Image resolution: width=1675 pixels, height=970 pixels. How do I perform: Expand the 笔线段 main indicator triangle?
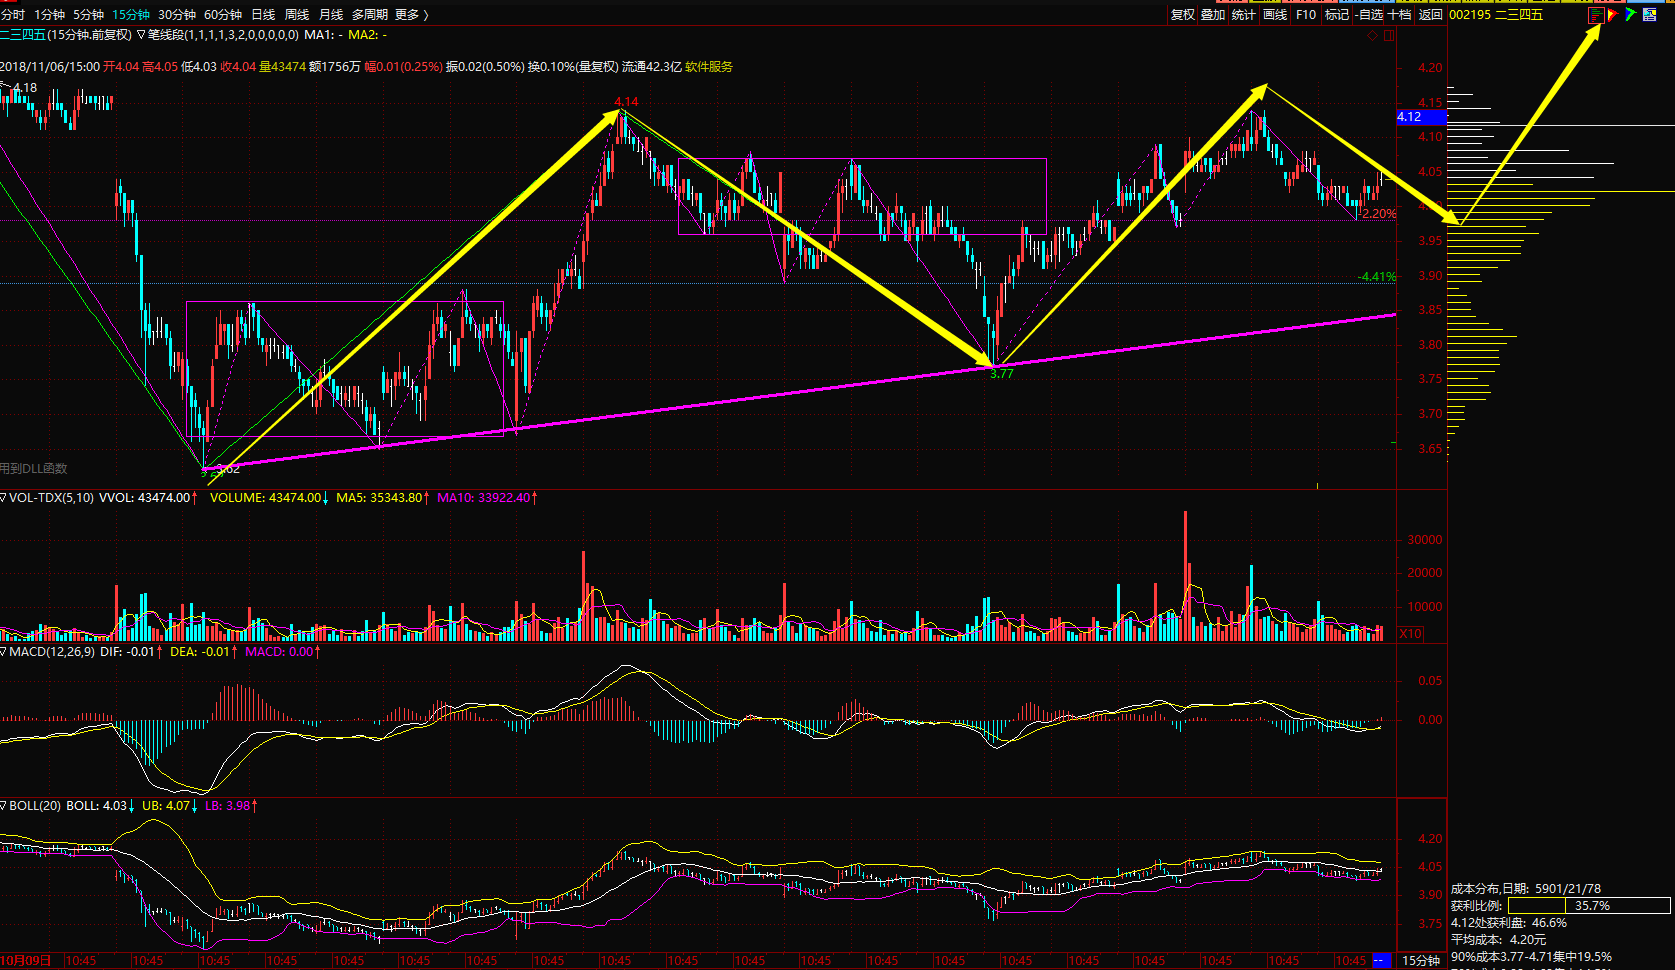click(141, 35)
